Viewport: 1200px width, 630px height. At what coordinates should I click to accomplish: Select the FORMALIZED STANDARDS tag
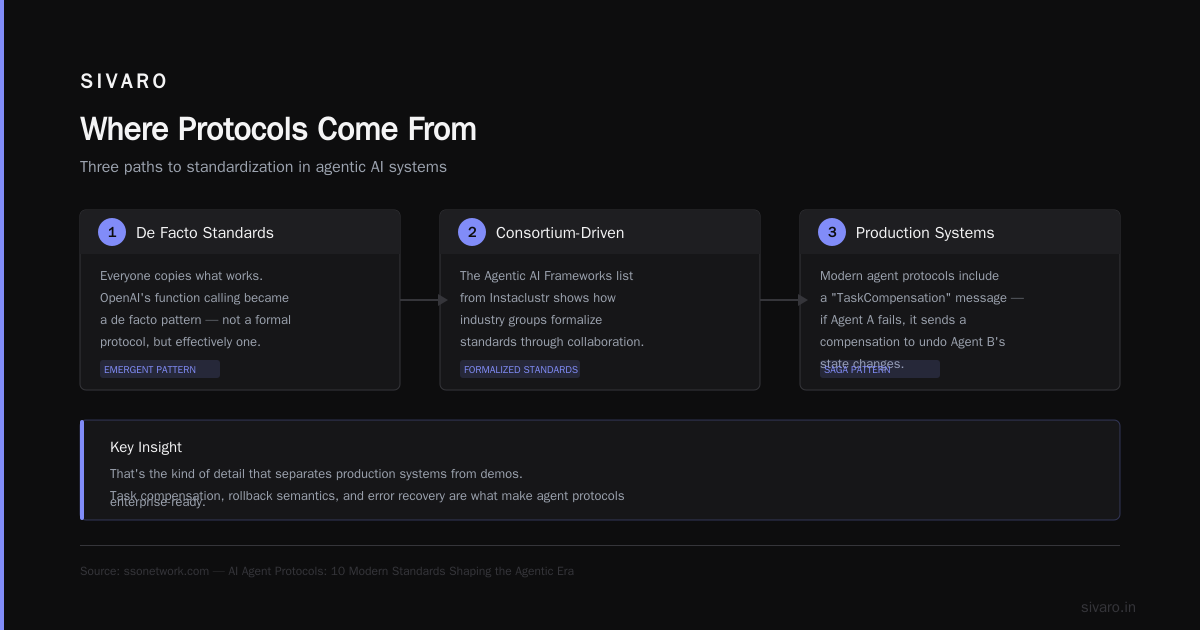[x=520, y=369]
